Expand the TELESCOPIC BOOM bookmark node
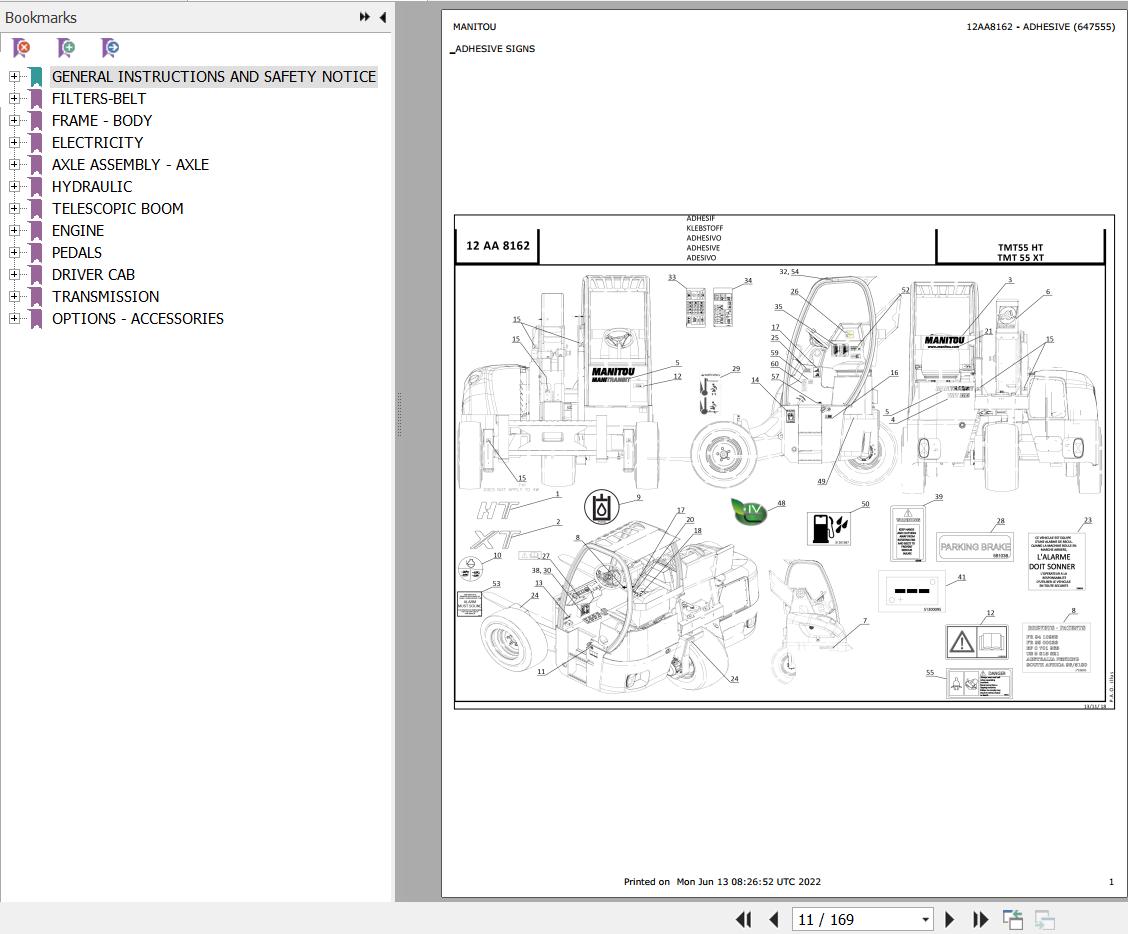Image resolution: width=1128 pixels, height=934 pixels. (x=14, y=209)
